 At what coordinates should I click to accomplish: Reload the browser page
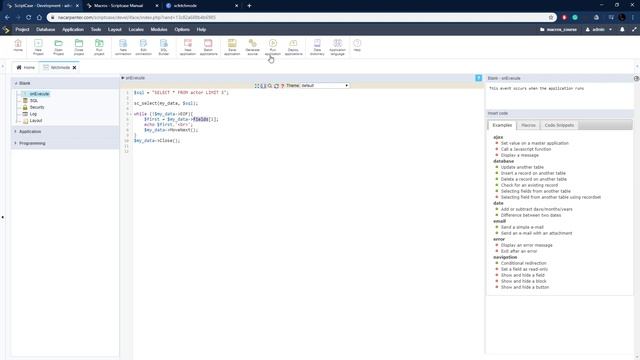29,18
